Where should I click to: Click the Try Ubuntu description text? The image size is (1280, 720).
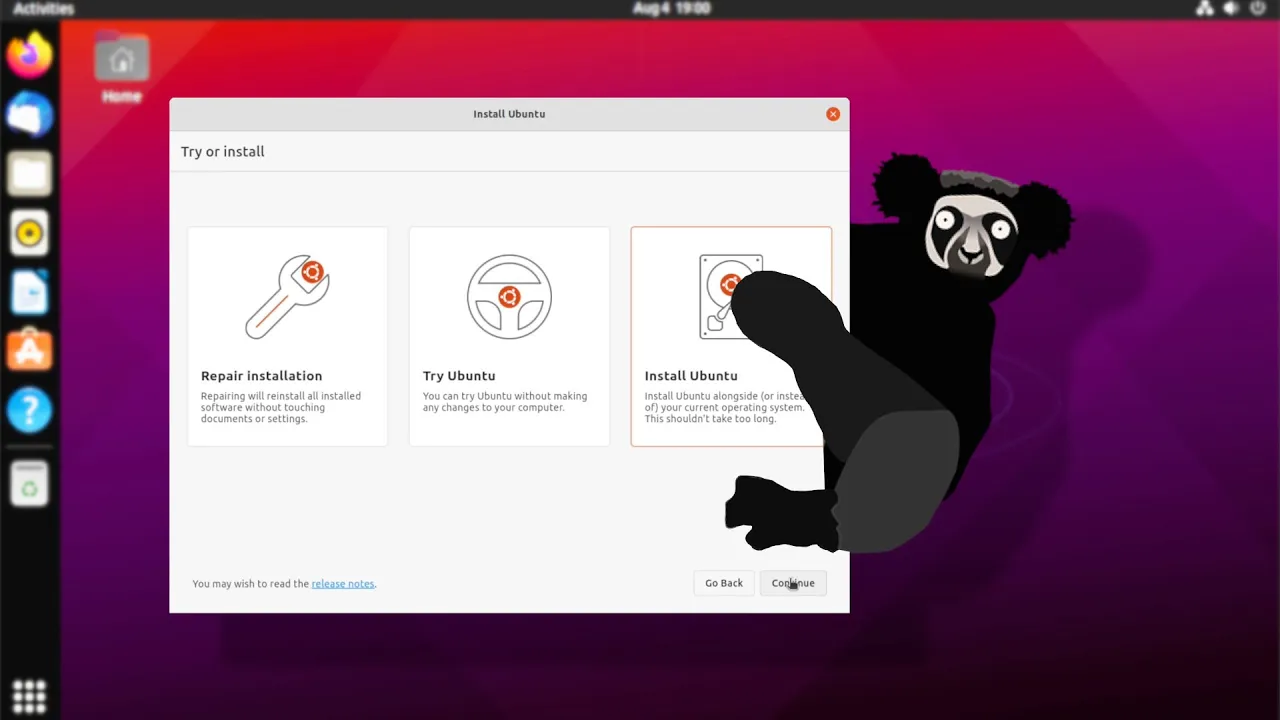(505, 402)
